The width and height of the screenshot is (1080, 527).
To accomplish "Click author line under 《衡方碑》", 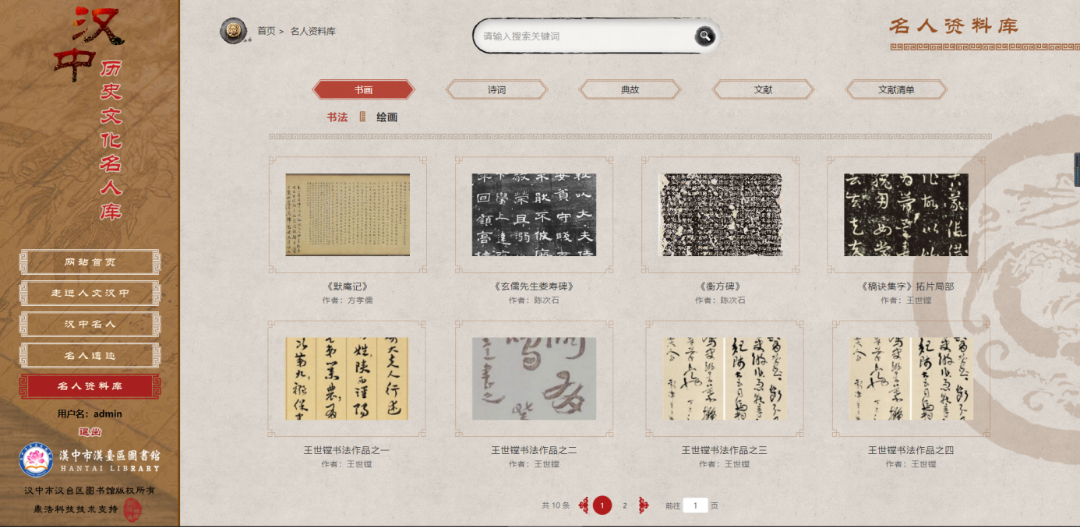I will [720, 300].
